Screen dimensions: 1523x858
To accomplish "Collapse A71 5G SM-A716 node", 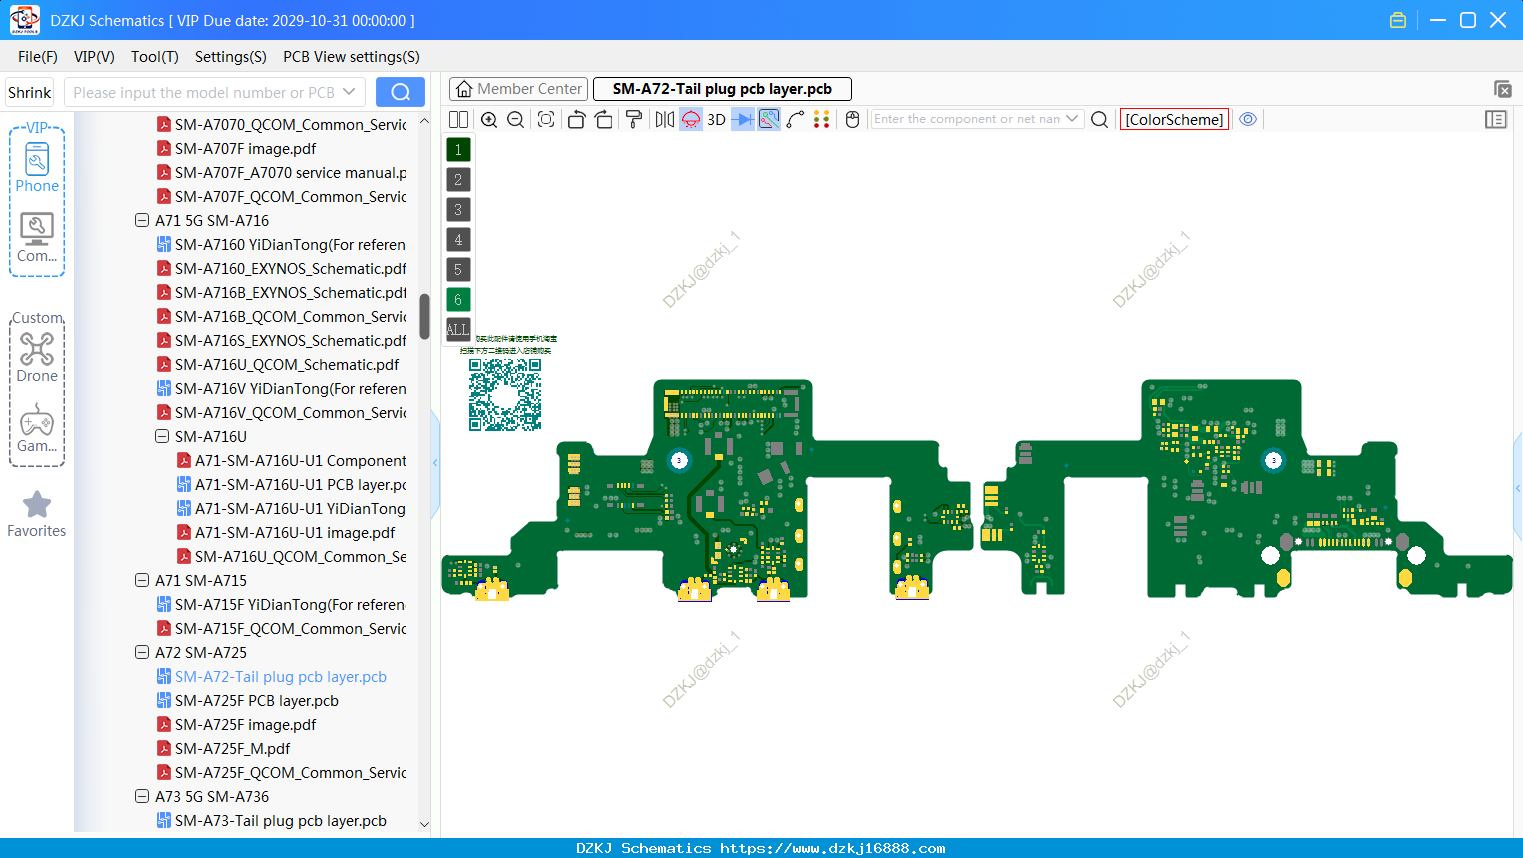I will [142, 220].
